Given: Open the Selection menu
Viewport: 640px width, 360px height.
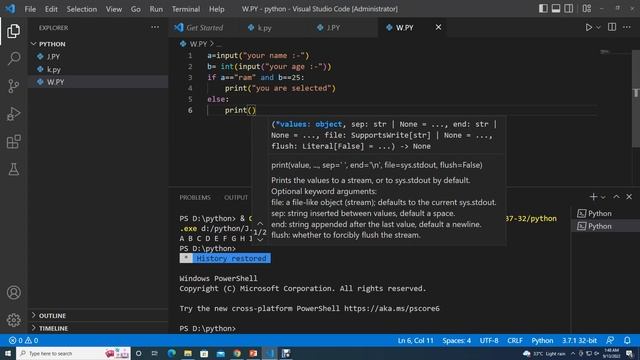Looking at the screenshot, I should (x=82, y=9).
